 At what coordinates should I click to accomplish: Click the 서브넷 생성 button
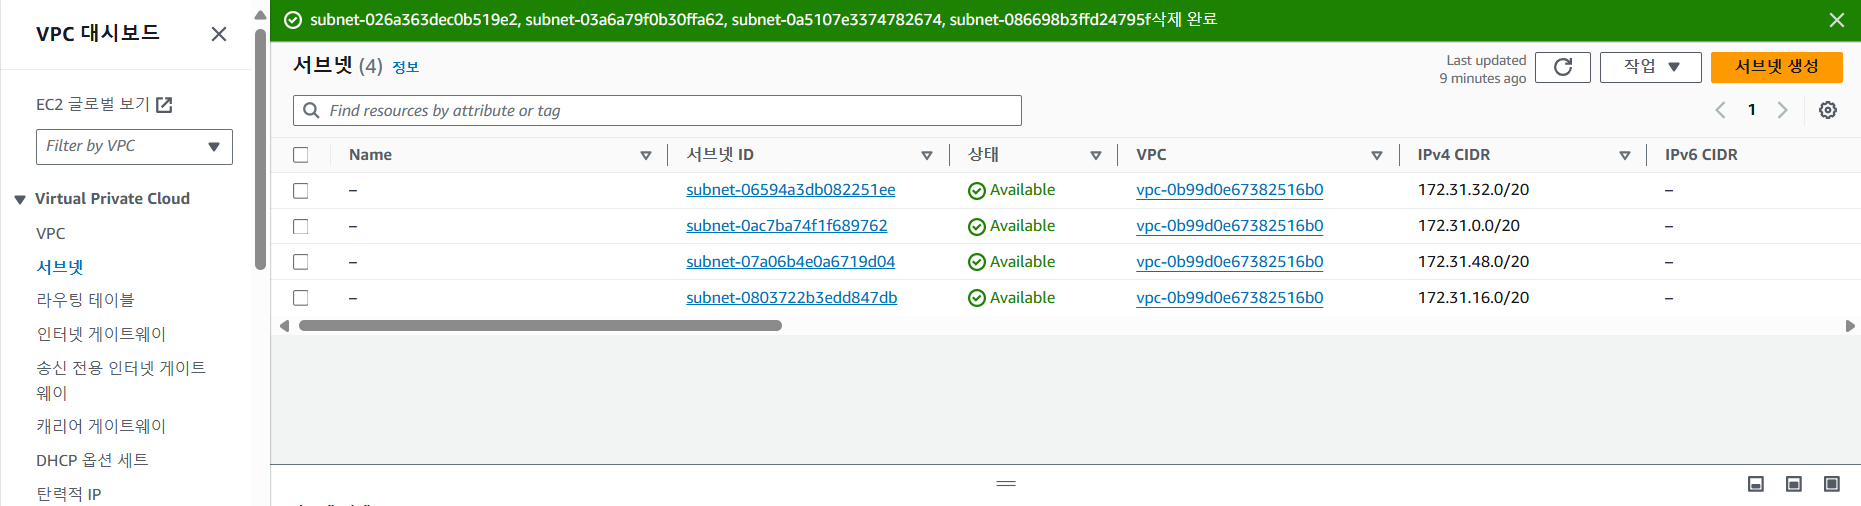pyautogui.click(x=1776, y=67)
